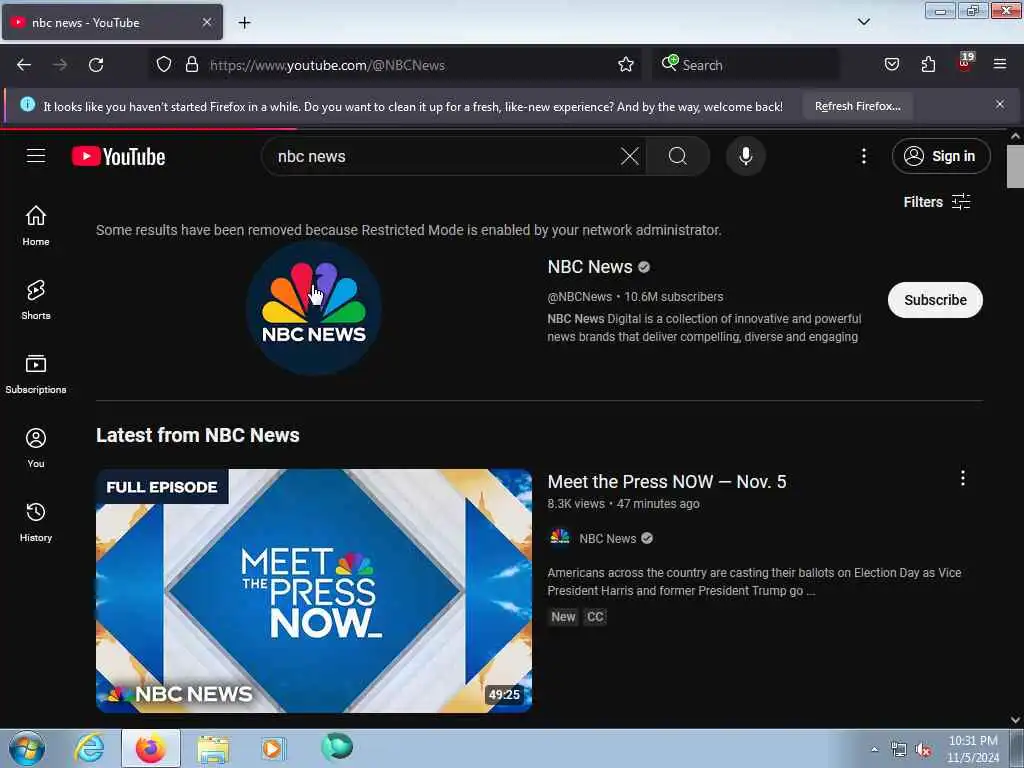Open action menu for Meet the Press video
Viewport: 1024px width, 768px height.
[x=962, y=478]
